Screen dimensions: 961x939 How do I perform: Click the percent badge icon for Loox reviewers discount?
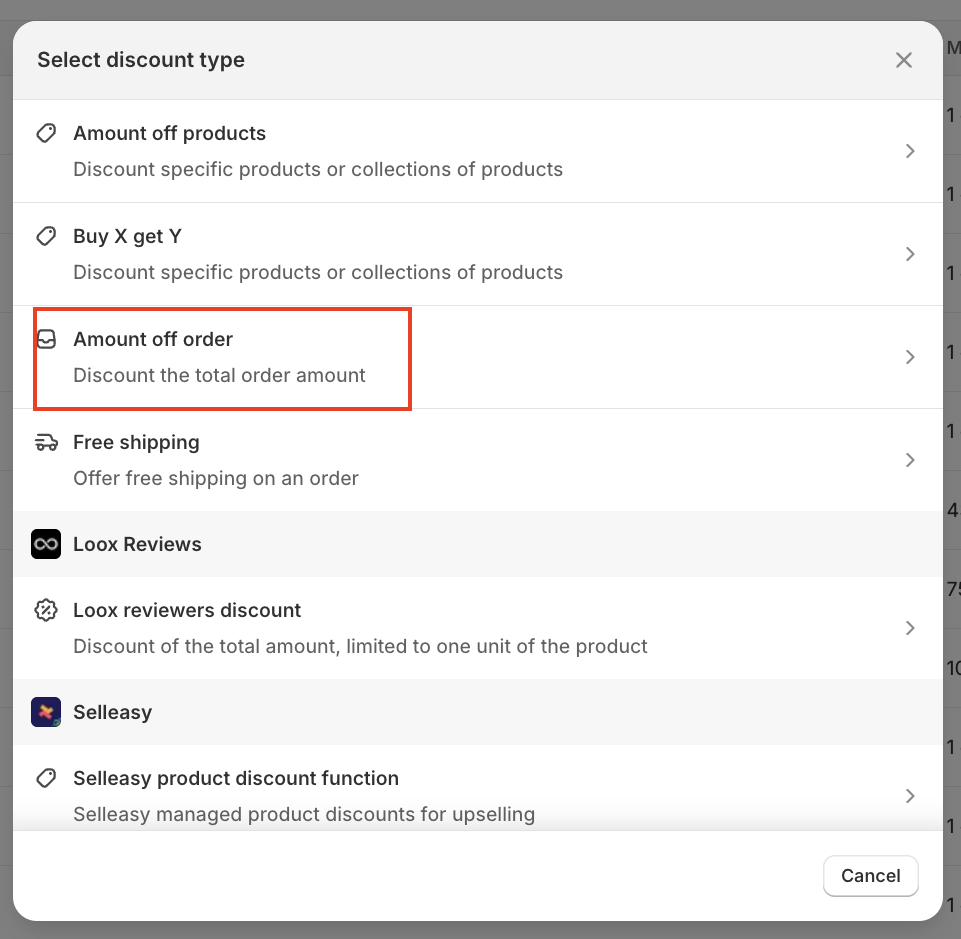46,610
